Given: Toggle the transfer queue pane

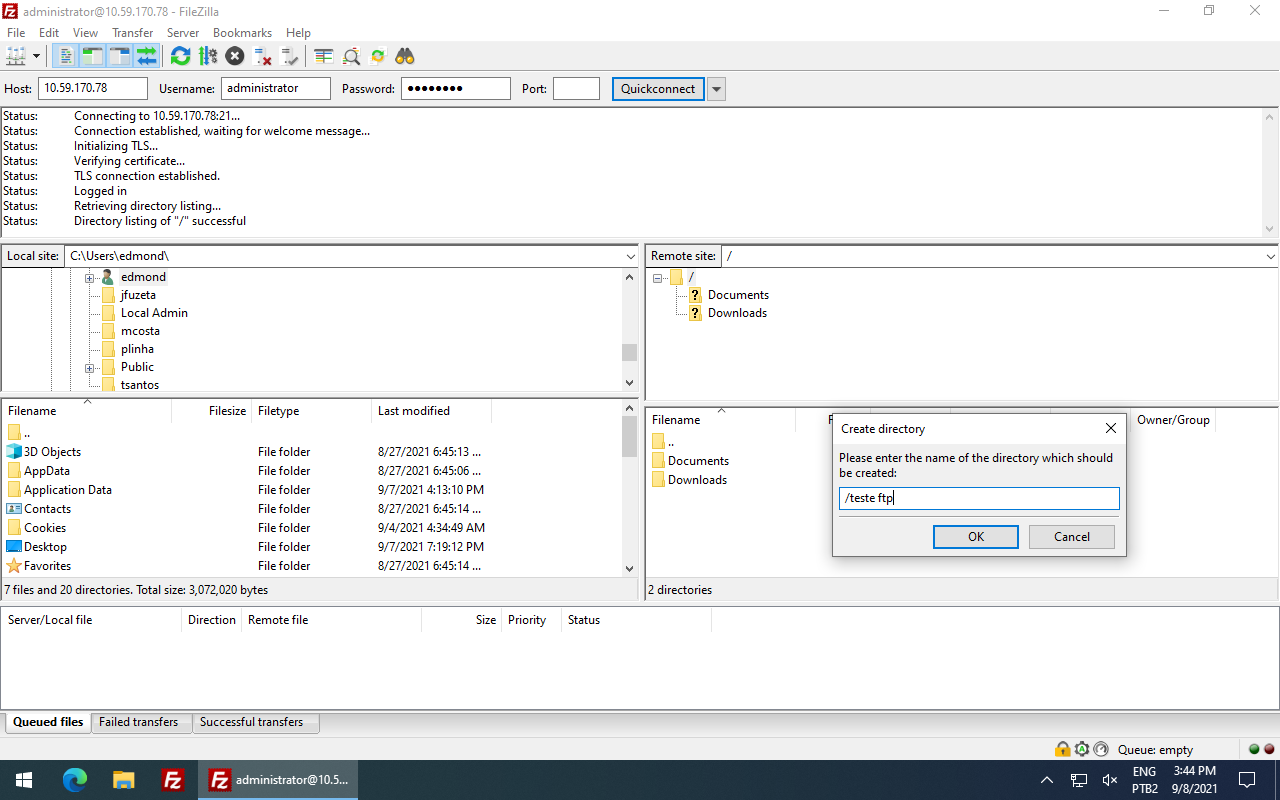Looking at the screenshot, I should [x=147, y=56].
